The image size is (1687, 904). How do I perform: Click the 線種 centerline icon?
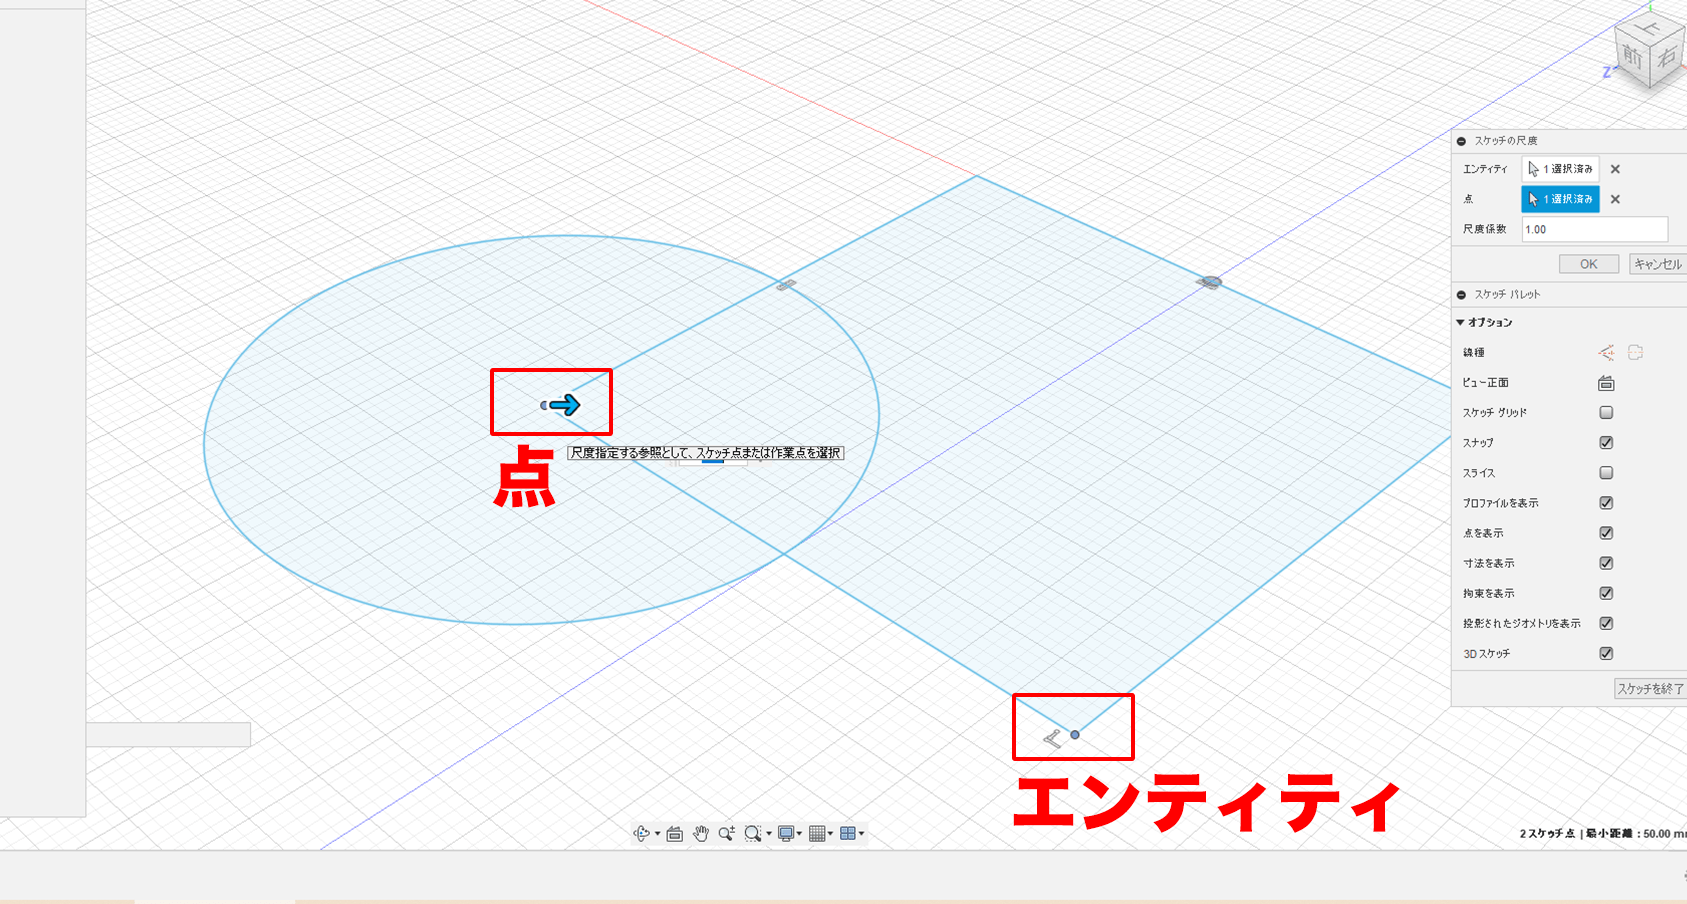1636,353
